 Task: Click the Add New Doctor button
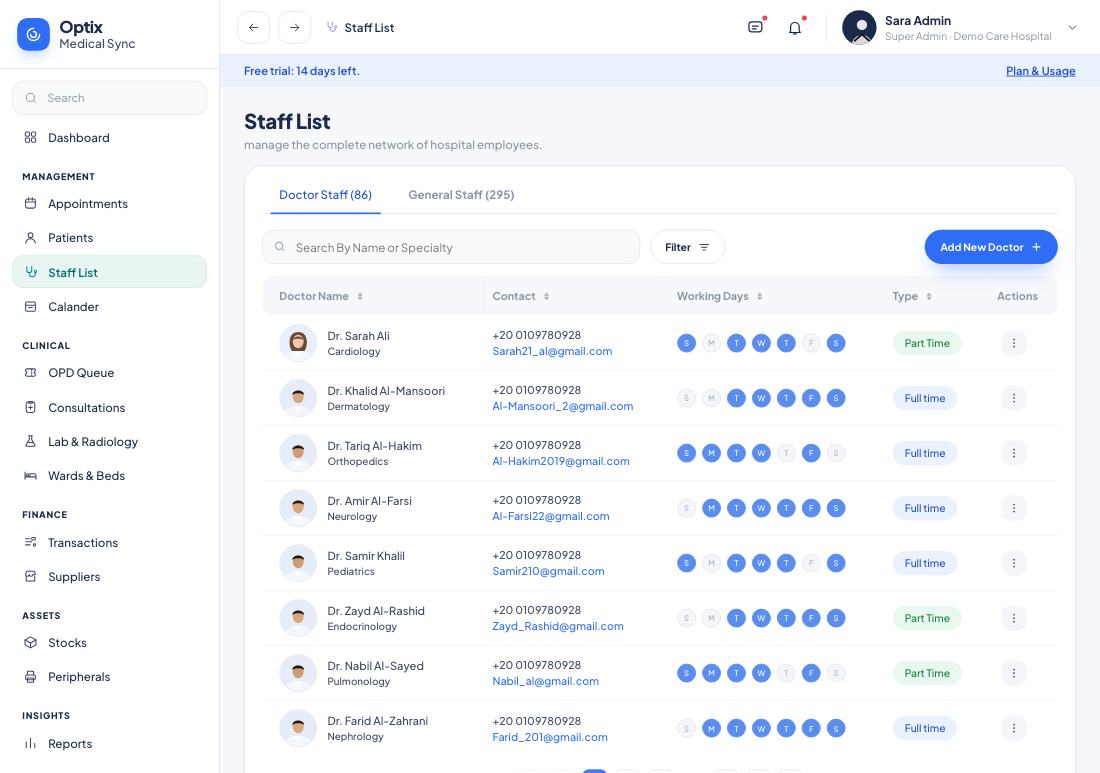coord(991,247)
